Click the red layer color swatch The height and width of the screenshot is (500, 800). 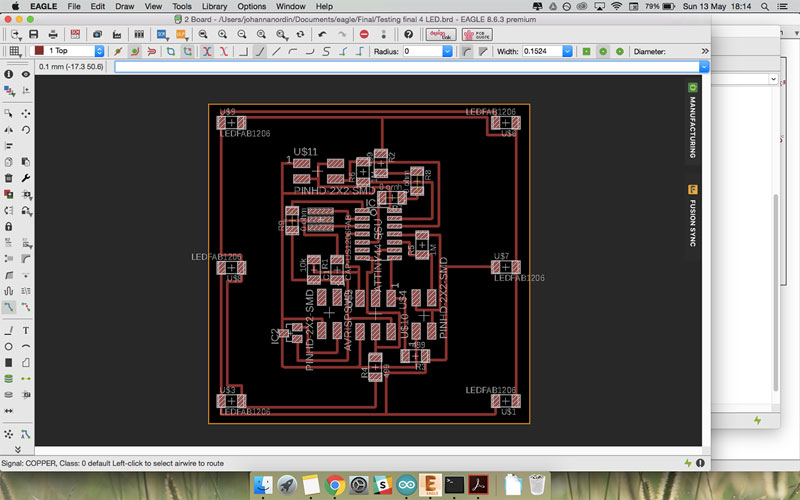(39, 51)
